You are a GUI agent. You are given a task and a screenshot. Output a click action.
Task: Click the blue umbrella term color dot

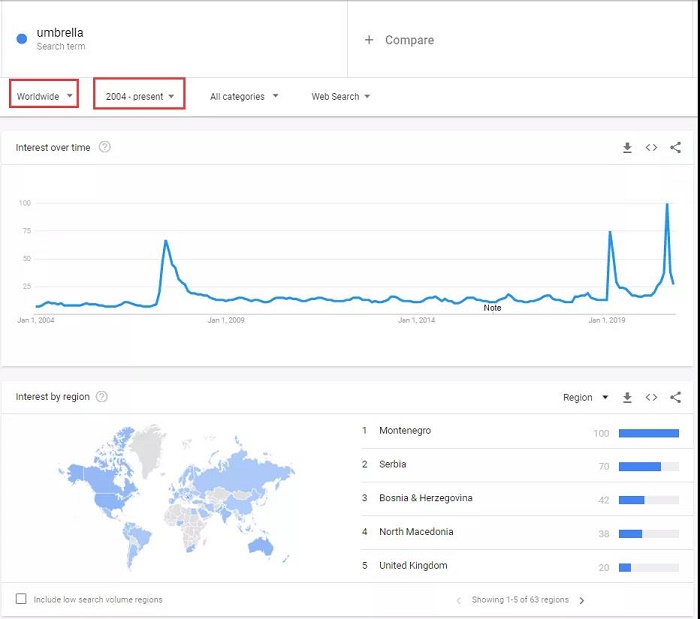pyautogui.click(x=22, y=39)
